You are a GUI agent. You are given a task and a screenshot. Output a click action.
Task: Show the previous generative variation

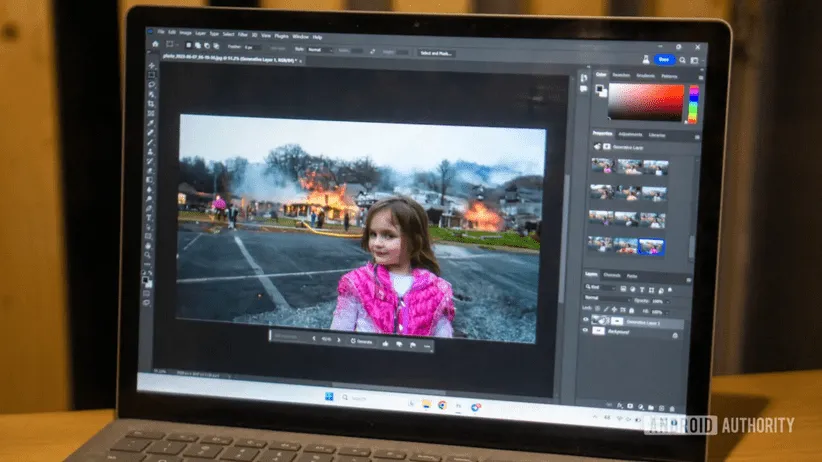316,340
